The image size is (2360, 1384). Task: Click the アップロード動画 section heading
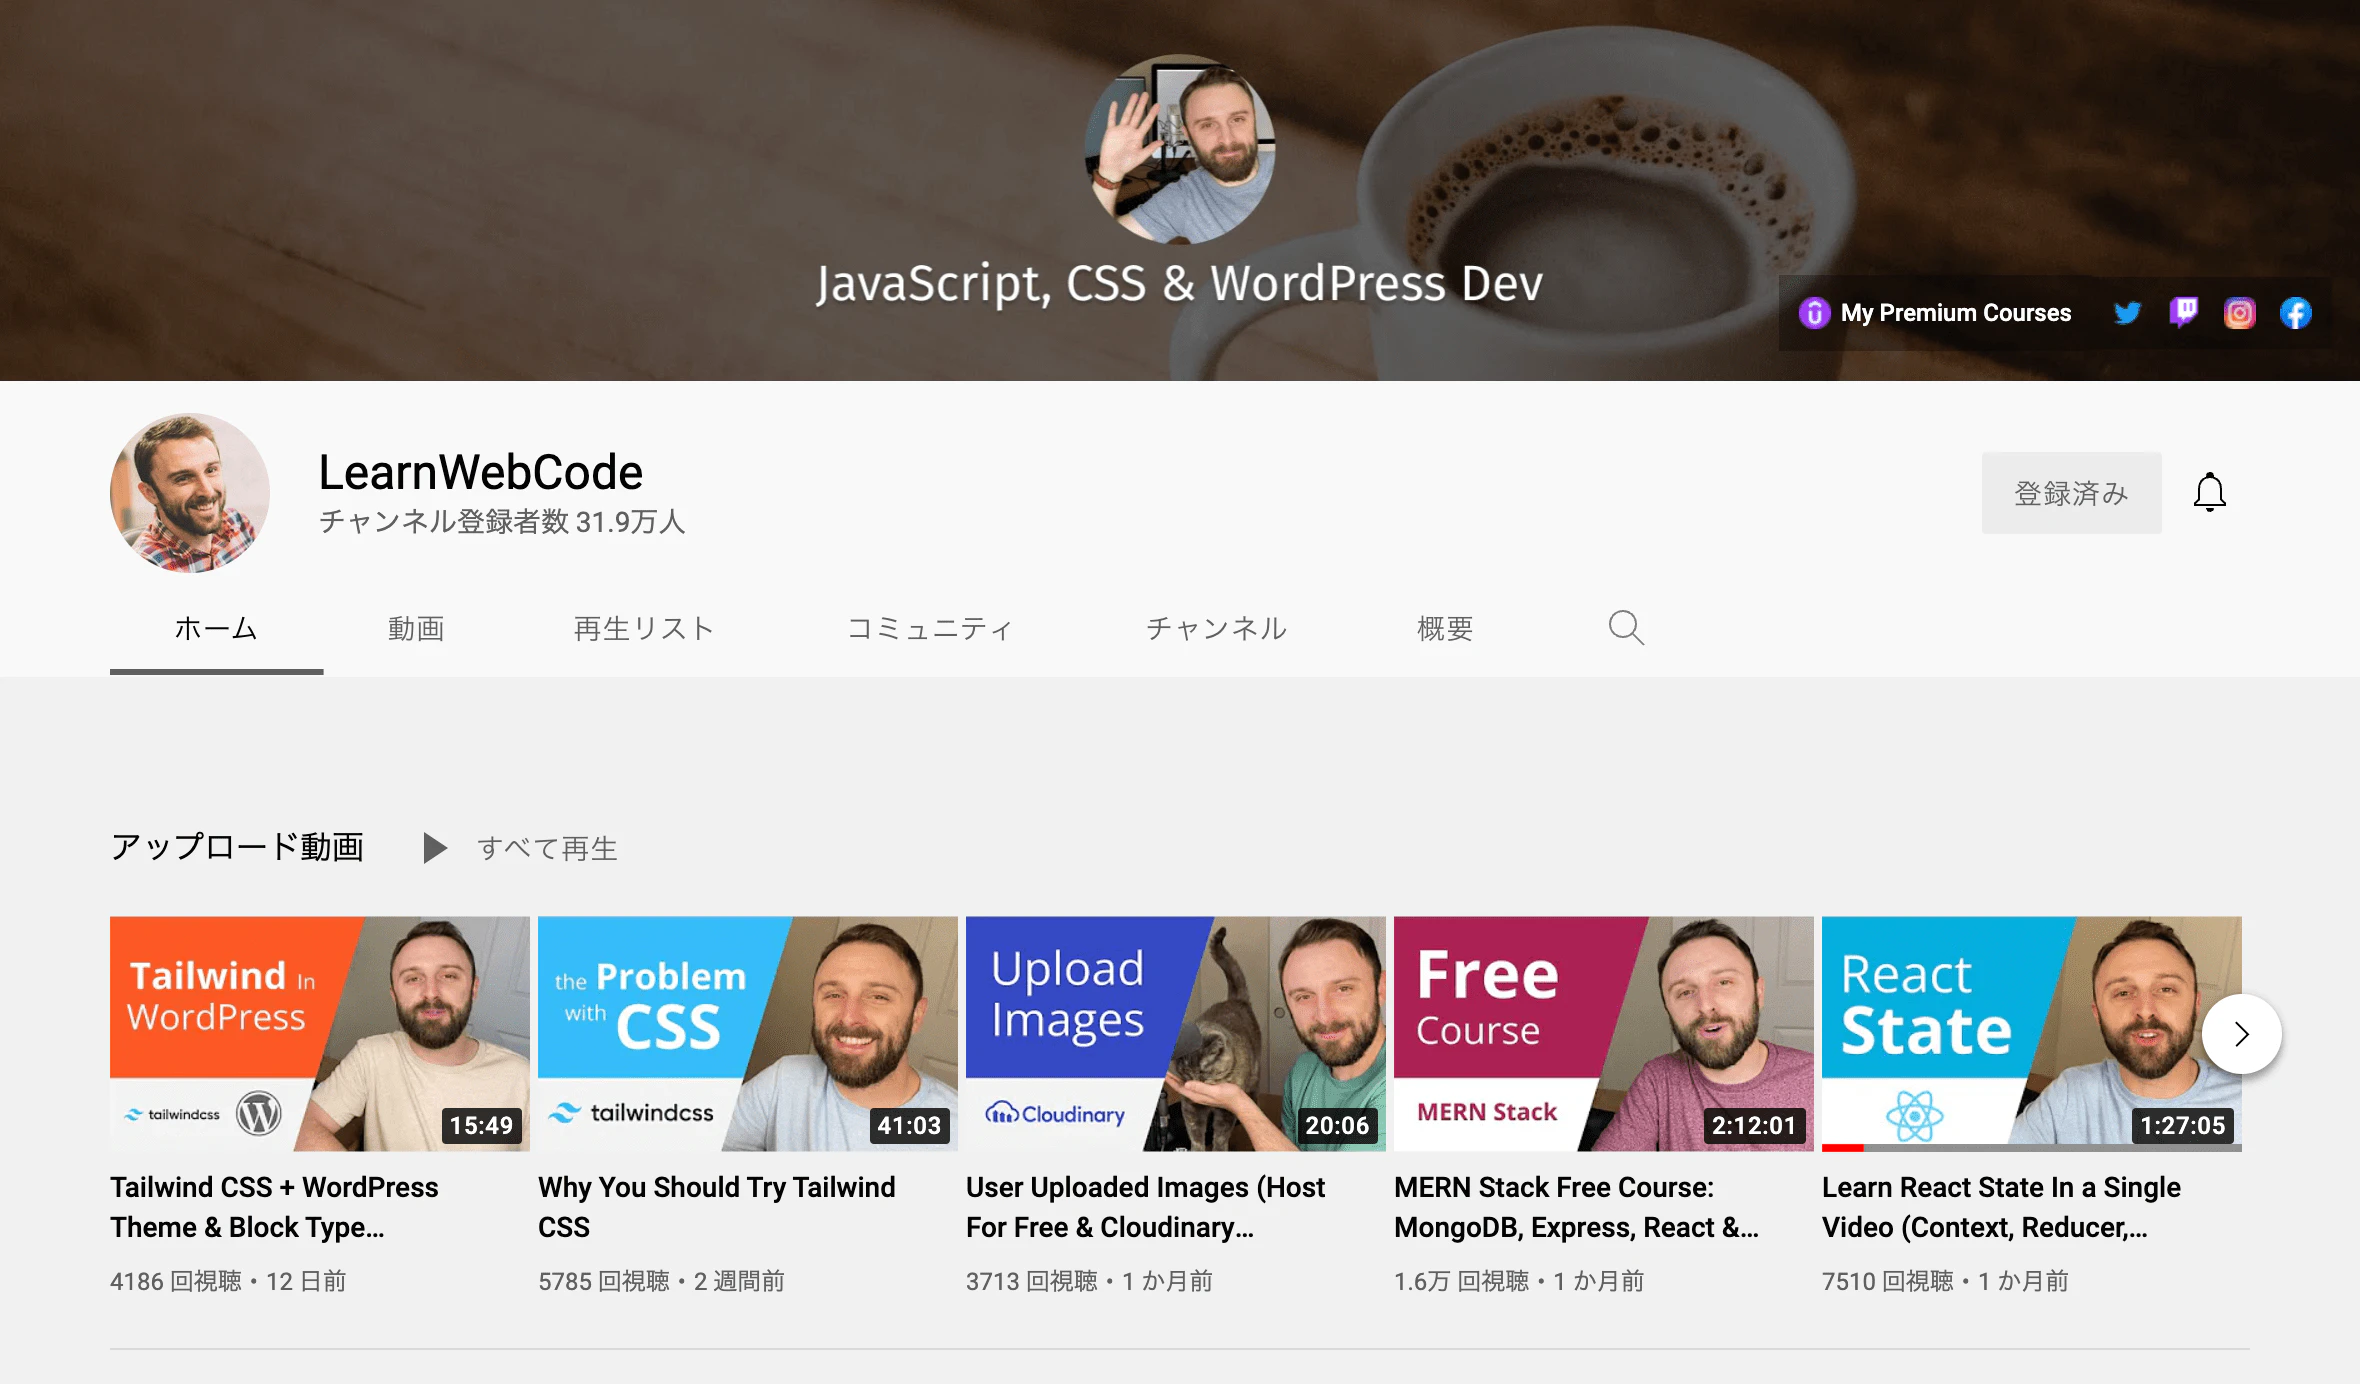click(x=237, y=846)
